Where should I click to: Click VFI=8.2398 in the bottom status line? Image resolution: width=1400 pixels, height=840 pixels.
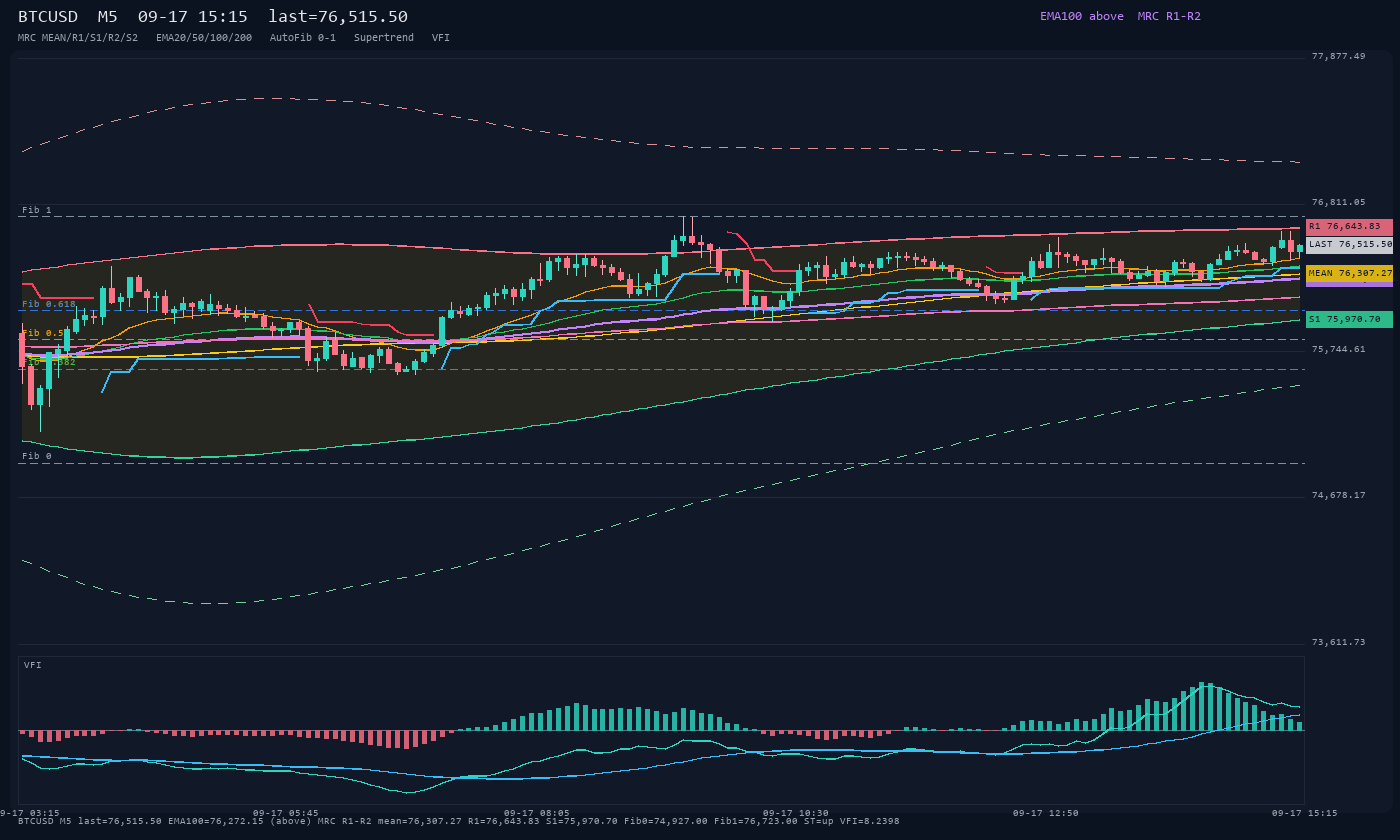tap(870, 821)
